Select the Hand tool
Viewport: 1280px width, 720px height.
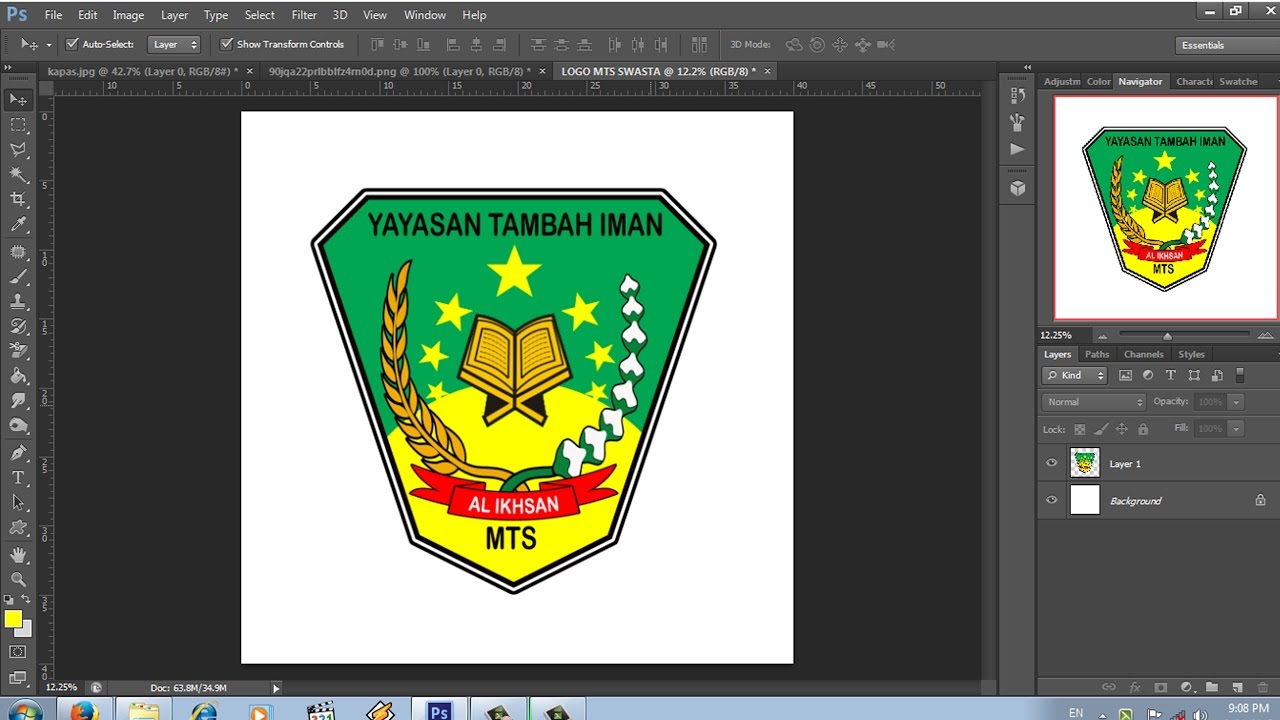pos(18,554)
